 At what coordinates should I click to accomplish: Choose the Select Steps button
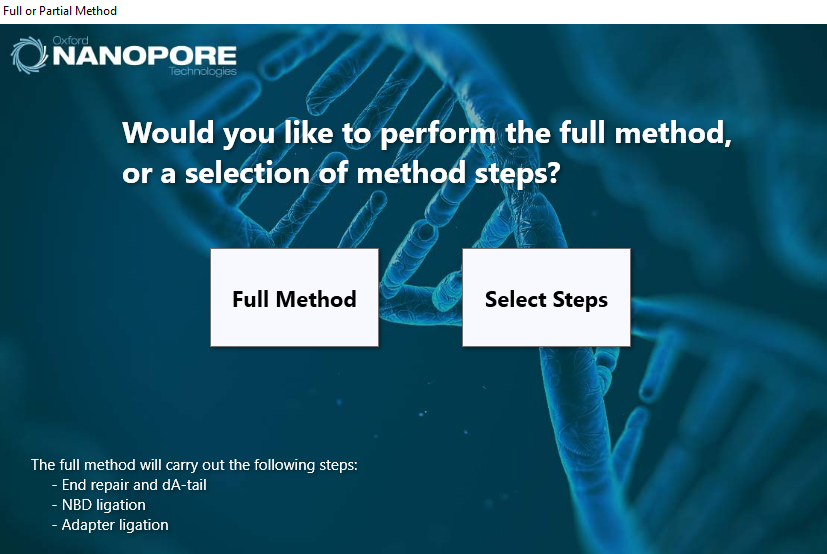(546, 298)
